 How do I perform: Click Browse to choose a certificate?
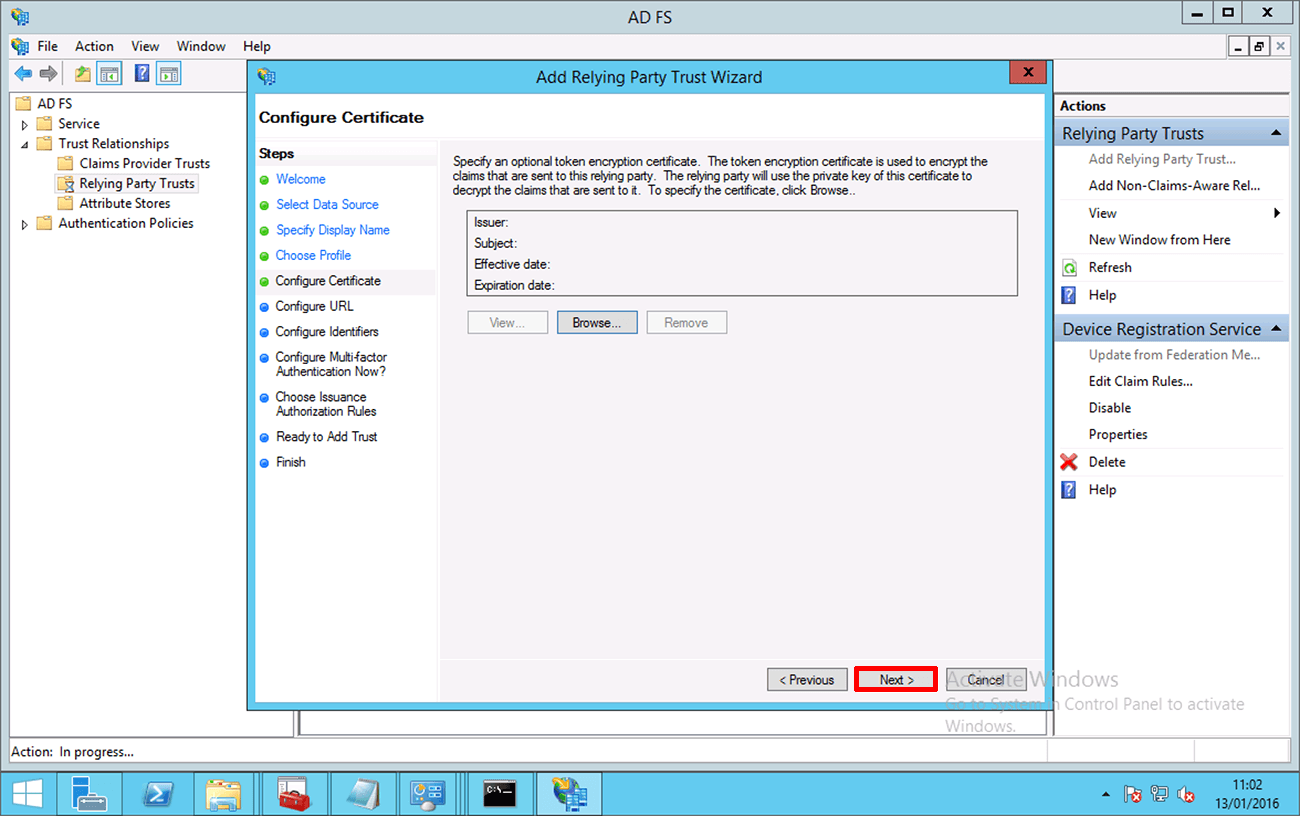[x=597, y=323]
